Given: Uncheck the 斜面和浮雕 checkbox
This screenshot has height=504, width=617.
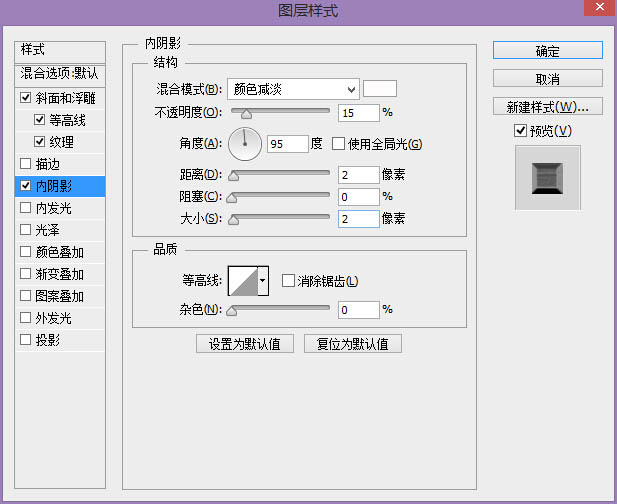Looking at the screenshot, I should pyautogui.click(x=26, y=98).
